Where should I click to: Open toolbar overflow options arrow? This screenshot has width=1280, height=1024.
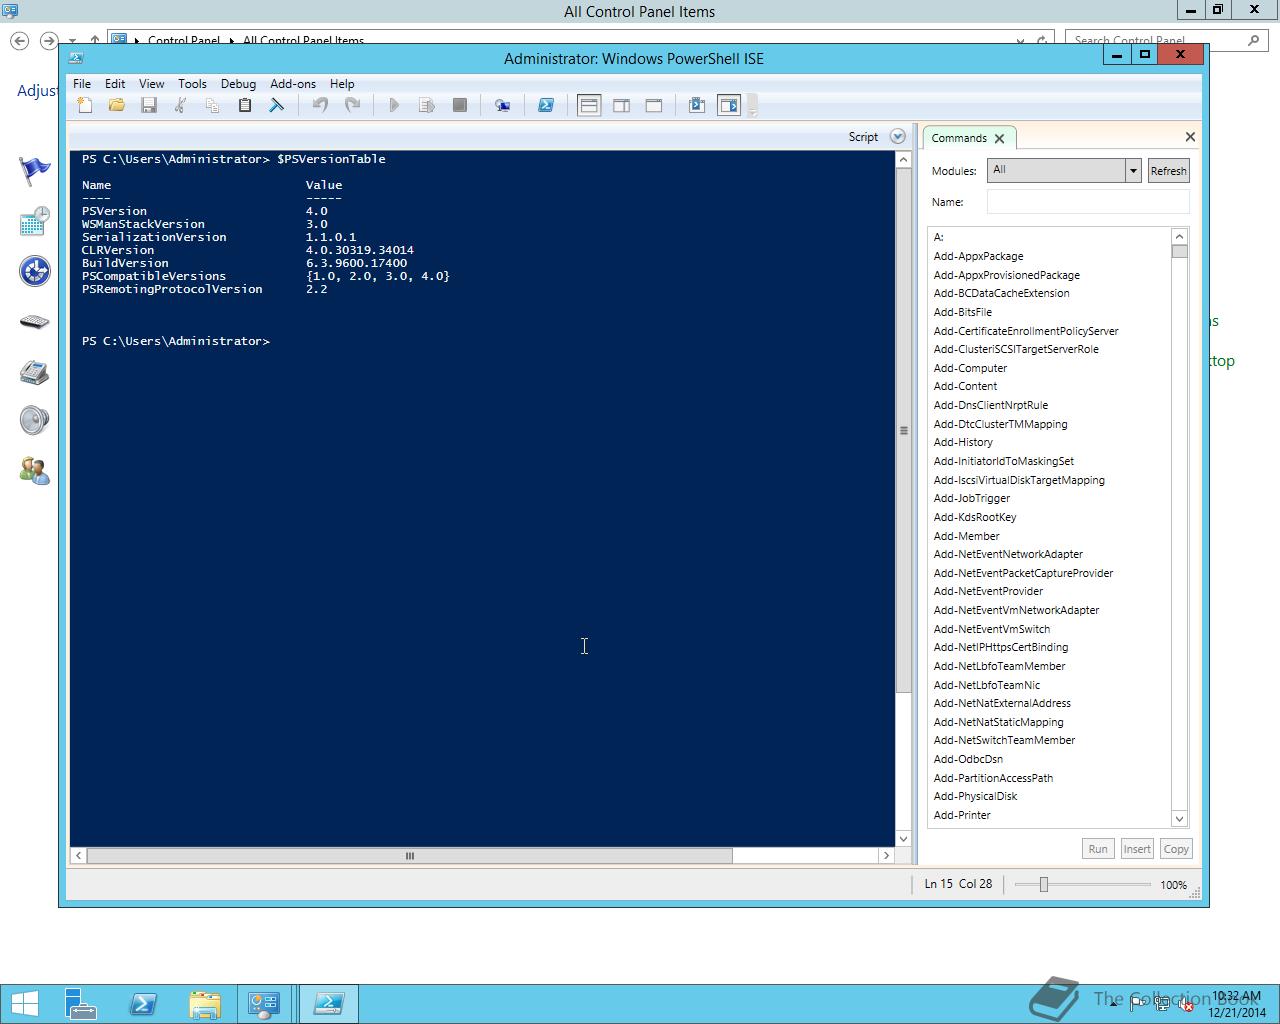[752, 107]
